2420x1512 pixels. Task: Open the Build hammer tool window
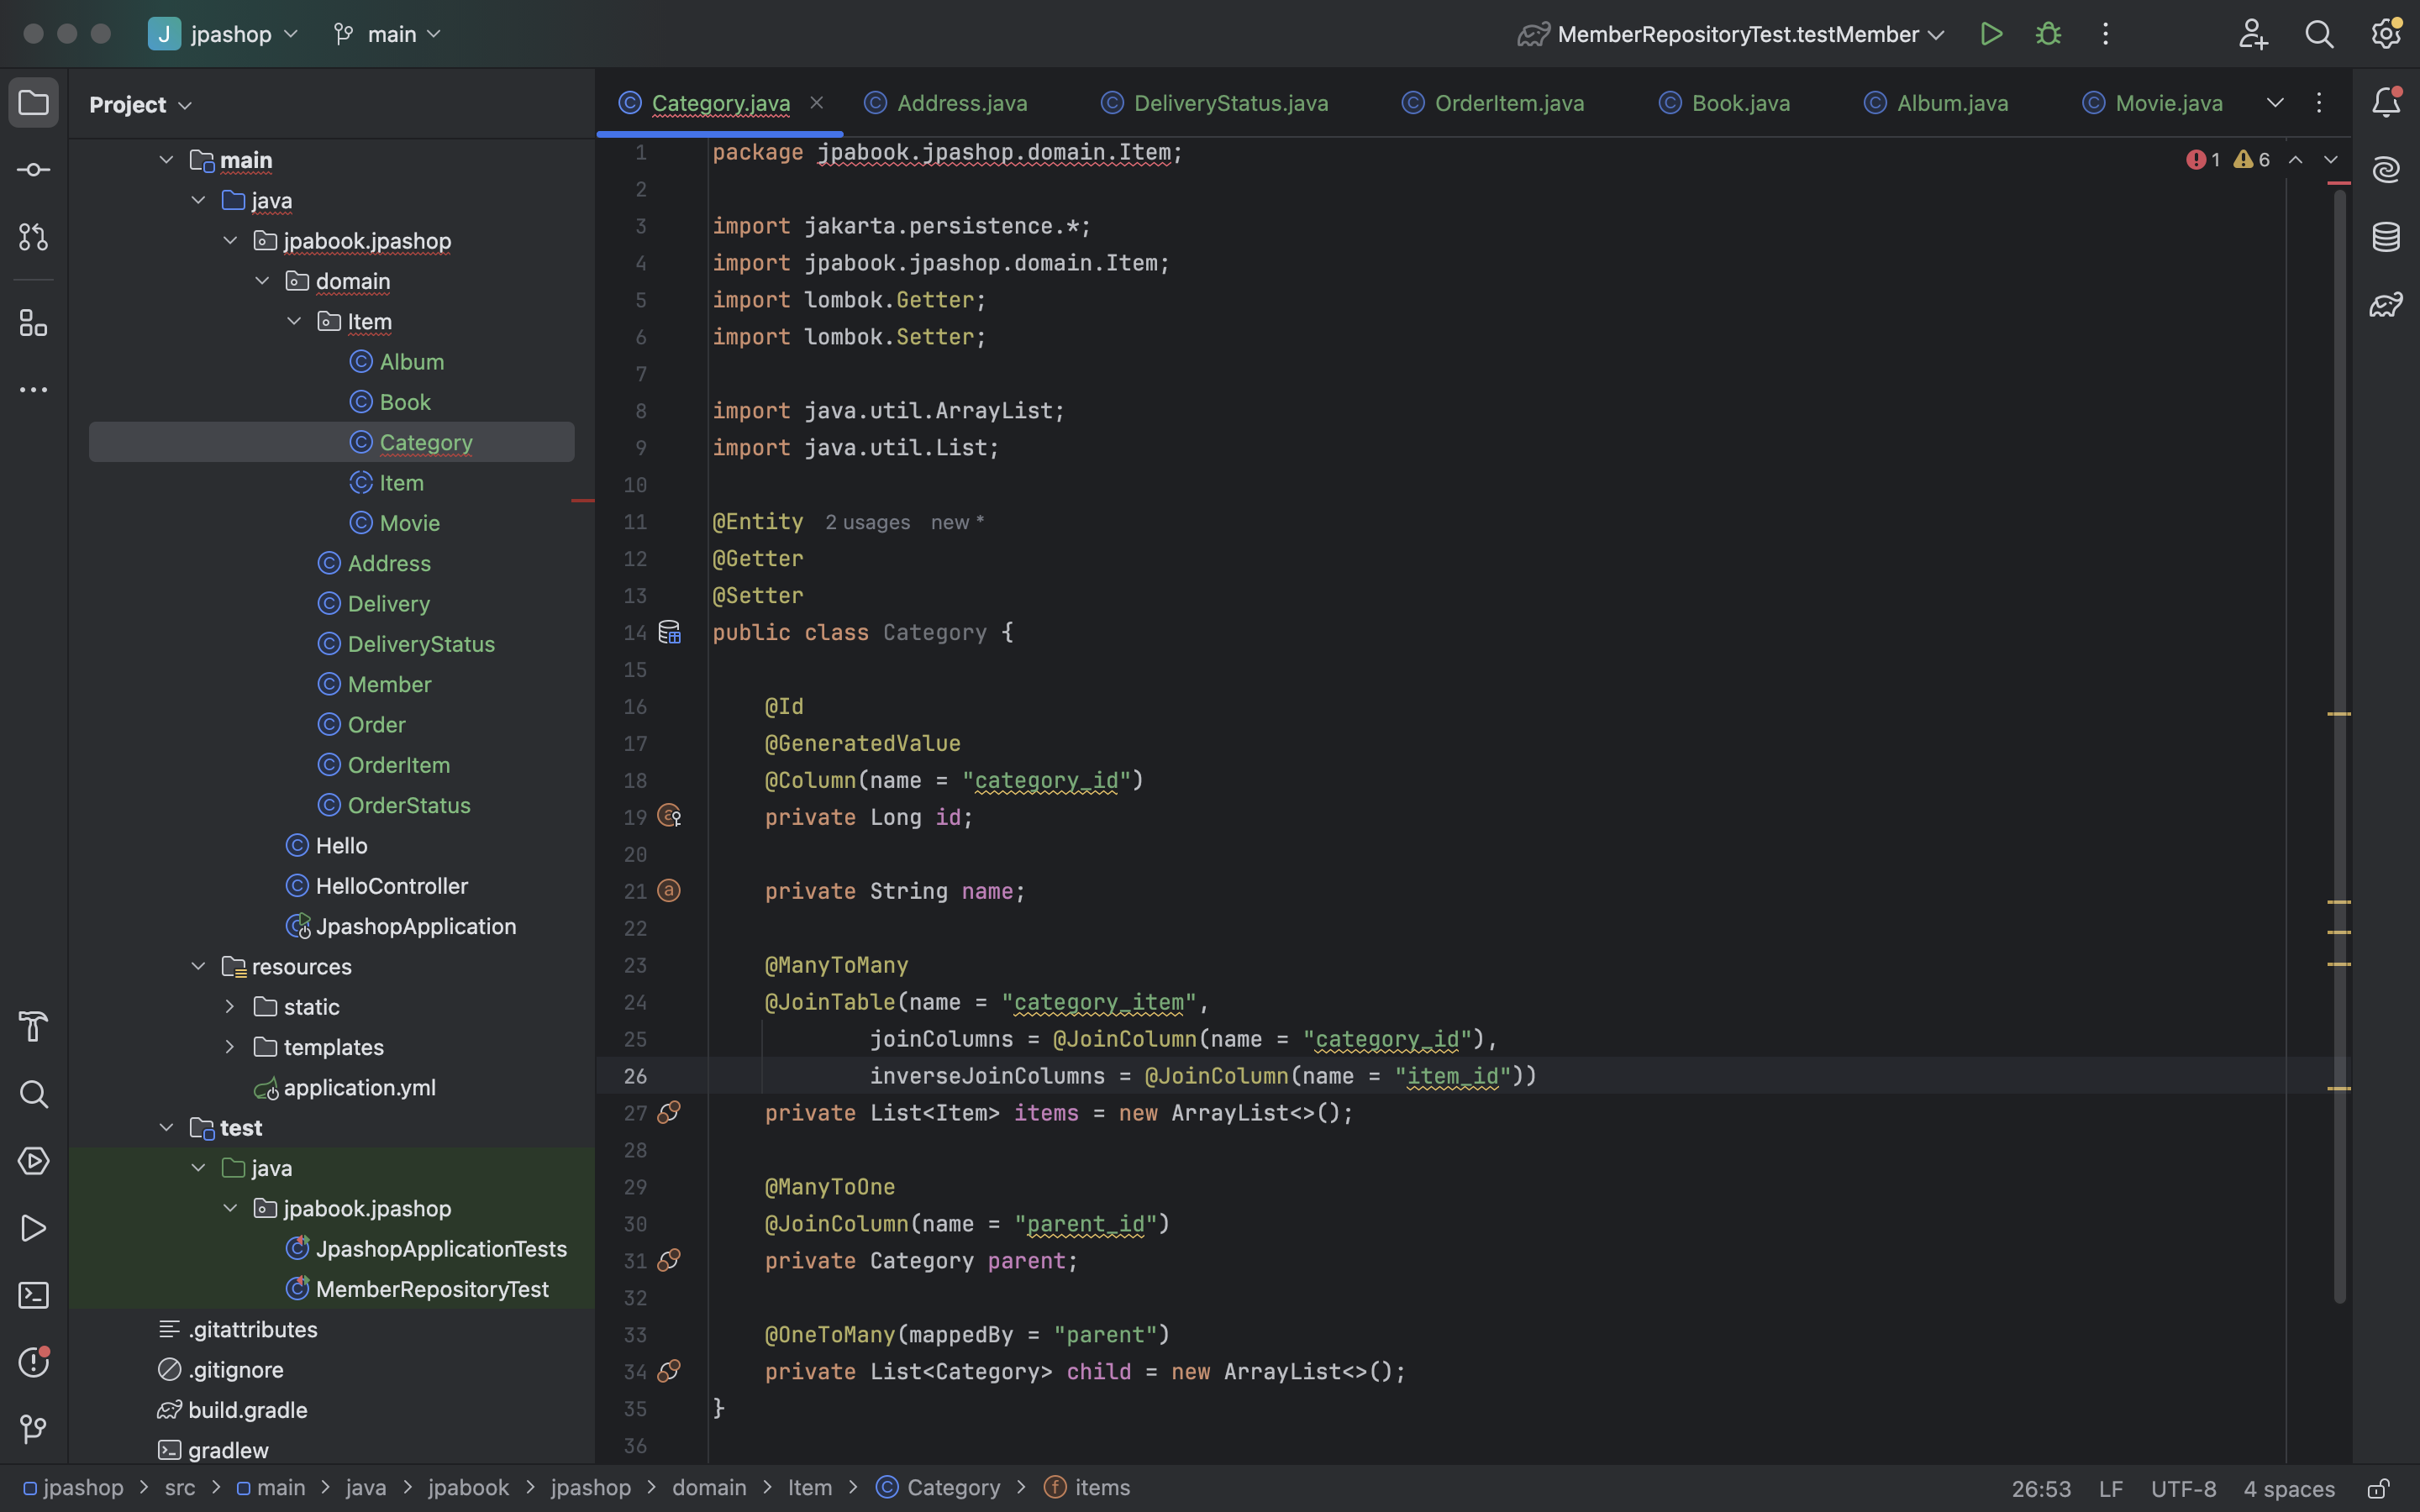click(x=34, y=1027)
